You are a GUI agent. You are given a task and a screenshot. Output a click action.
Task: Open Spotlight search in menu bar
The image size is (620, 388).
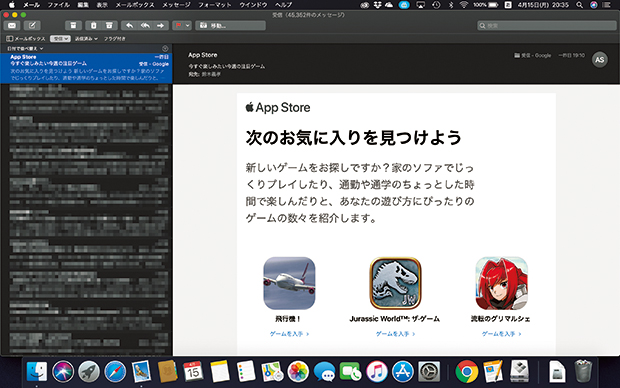click(x=579, y=5)
